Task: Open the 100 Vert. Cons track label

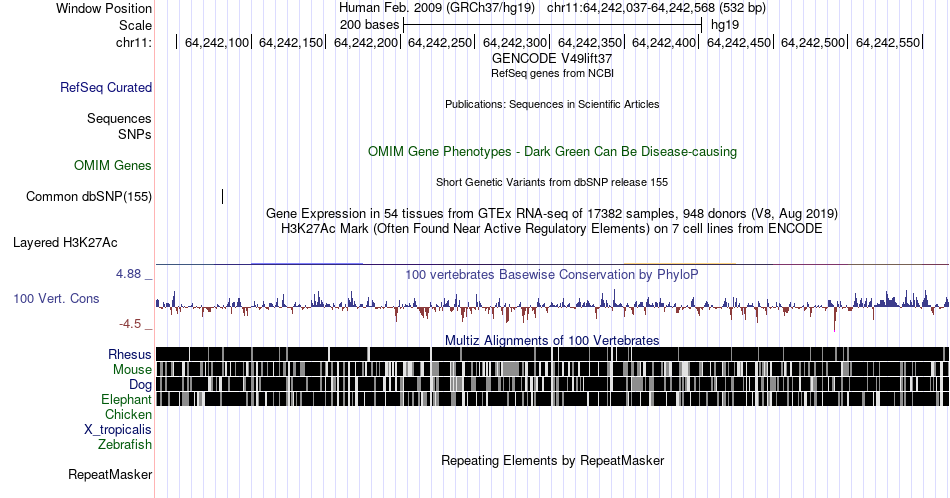Action: (56, 299)
